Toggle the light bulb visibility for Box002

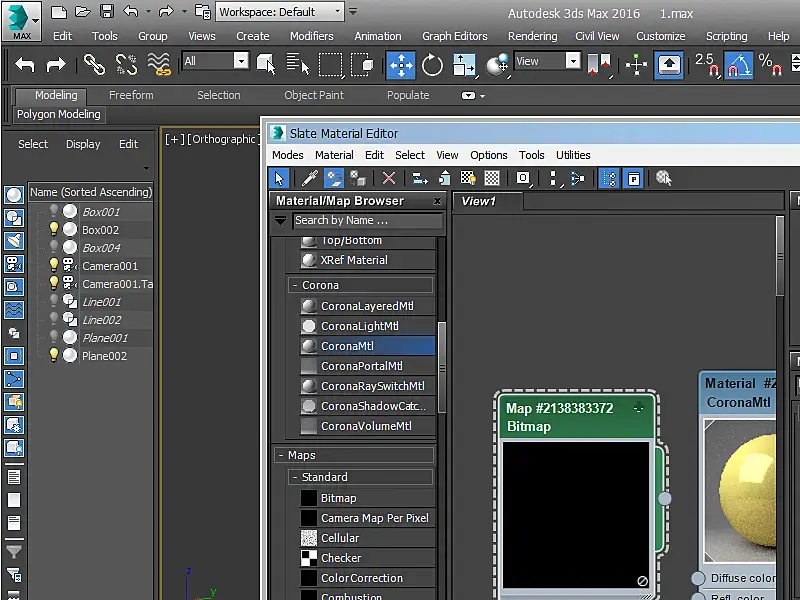[54, 230]
